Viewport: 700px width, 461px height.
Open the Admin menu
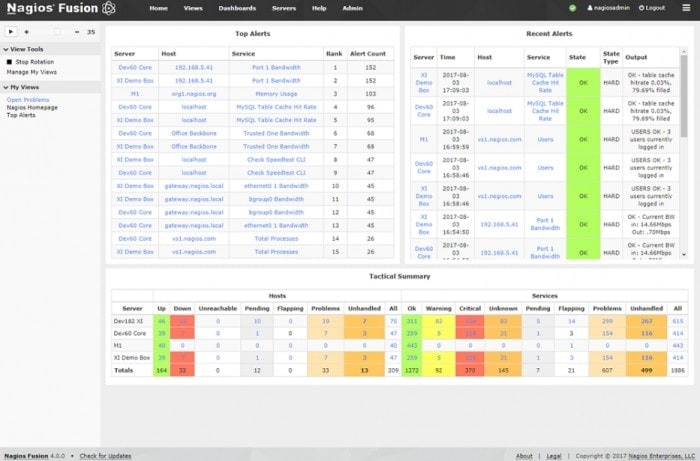[352, 8]
